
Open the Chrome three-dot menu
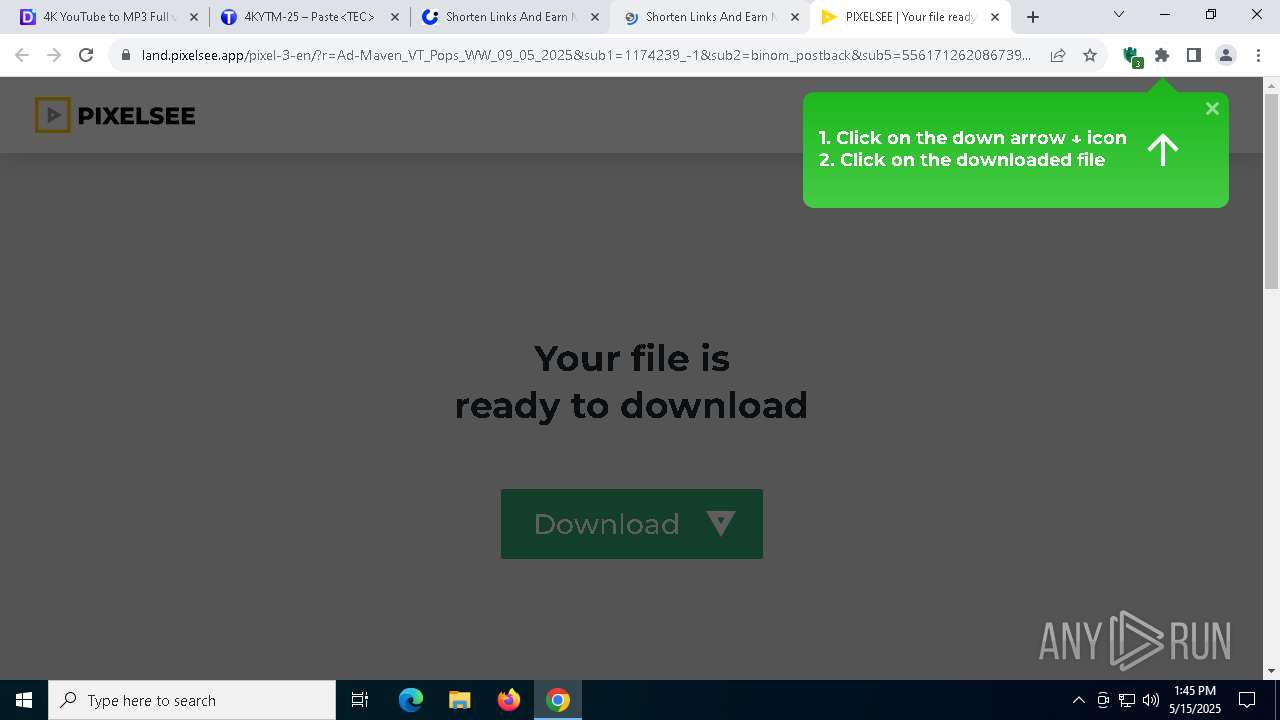(x=1258, y=55)
